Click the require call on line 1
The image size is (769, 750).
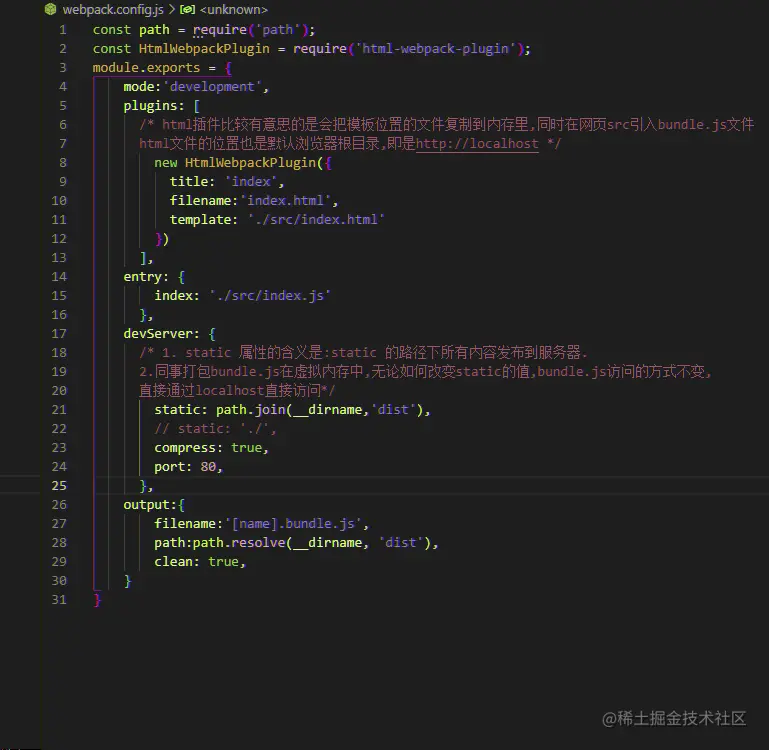[220, 30]
